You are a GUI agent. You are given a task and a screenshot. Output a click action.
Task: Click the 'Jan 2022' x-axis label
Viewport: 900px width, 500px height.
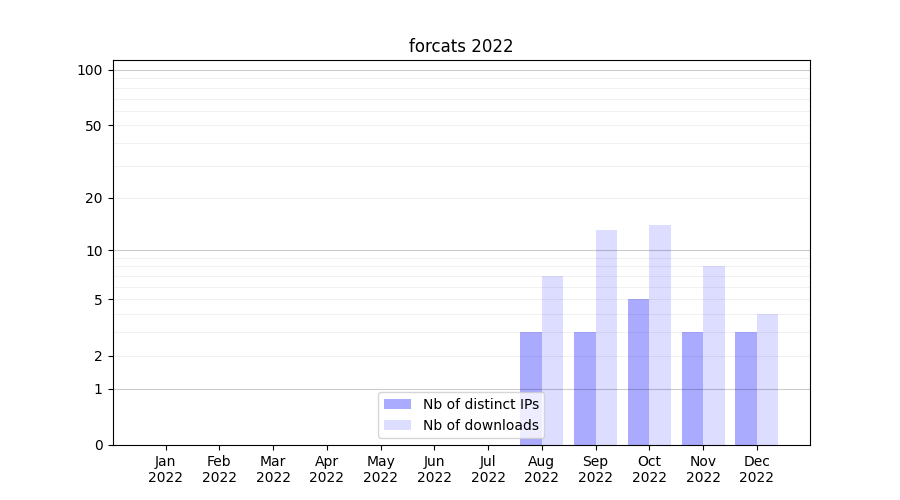(x=166, y=469)
